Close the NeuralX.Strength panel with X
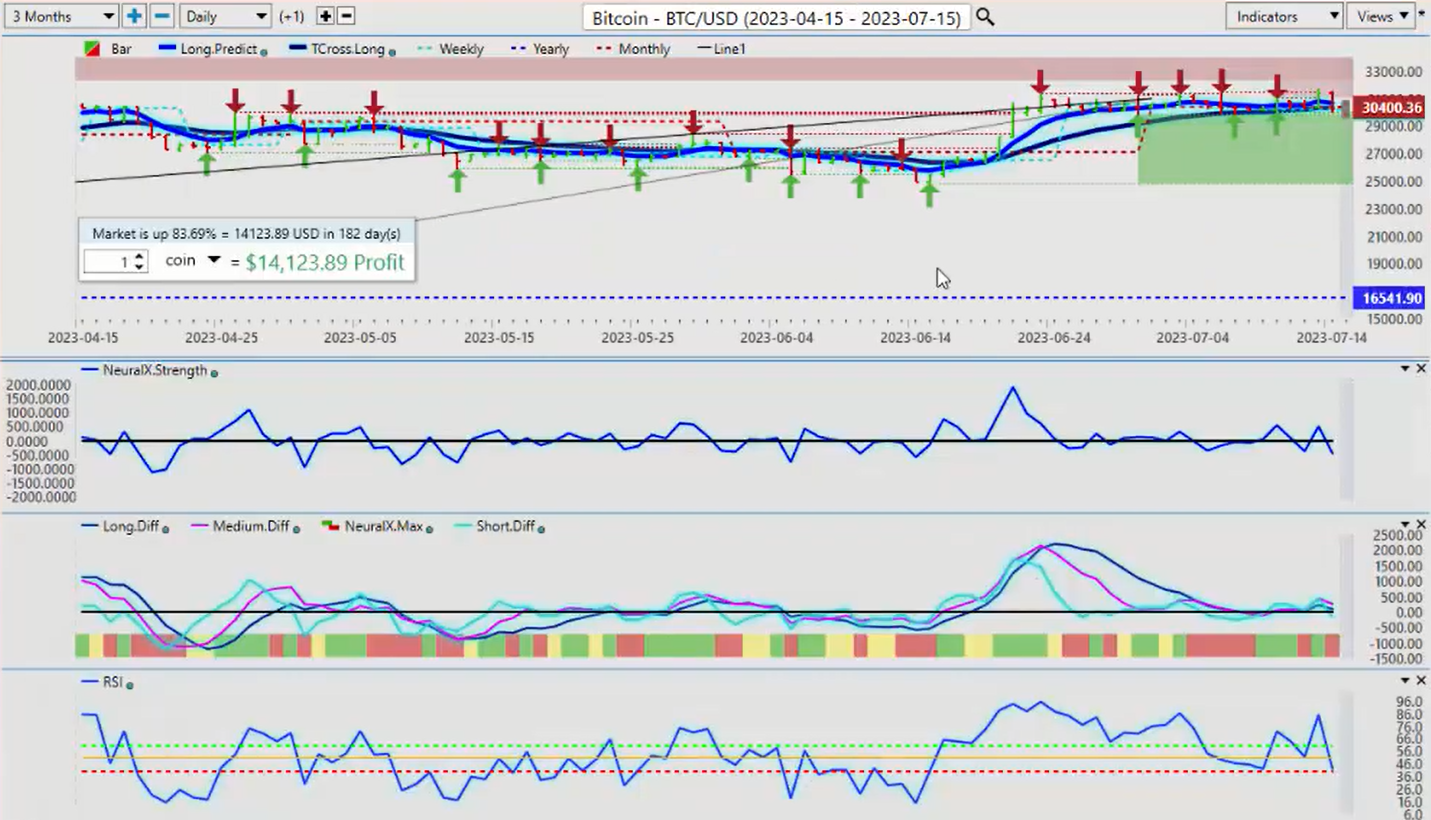This screenshot has height=820, width=1431. tap(1421, 369)
